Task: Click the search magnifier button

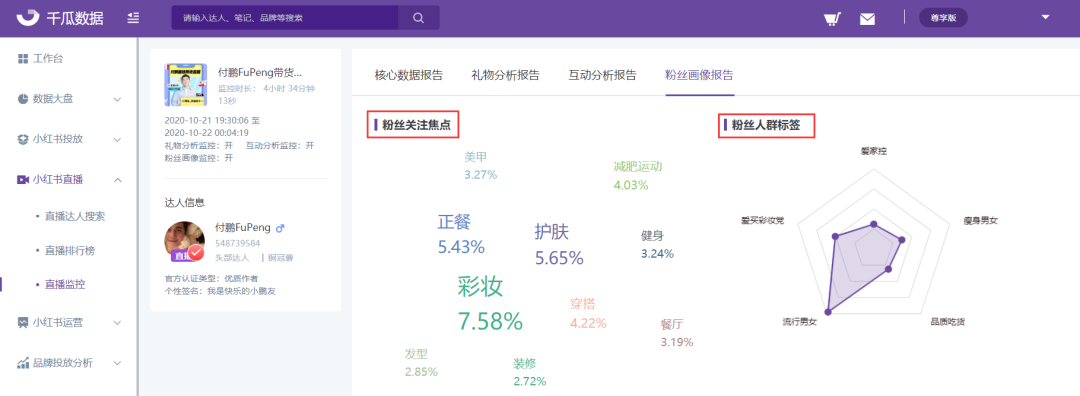Action: point(418,18)
